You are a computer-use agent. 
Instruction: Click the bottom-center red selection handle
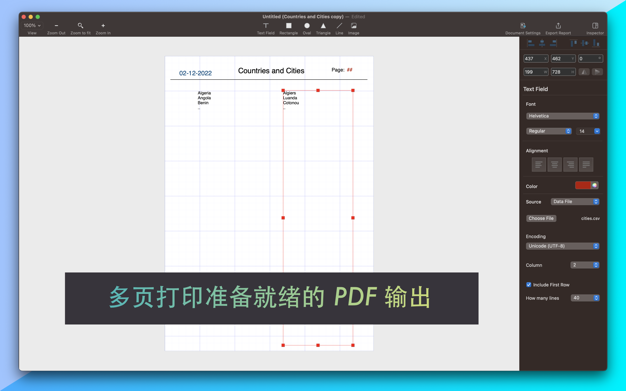click(x=318, y=345)
